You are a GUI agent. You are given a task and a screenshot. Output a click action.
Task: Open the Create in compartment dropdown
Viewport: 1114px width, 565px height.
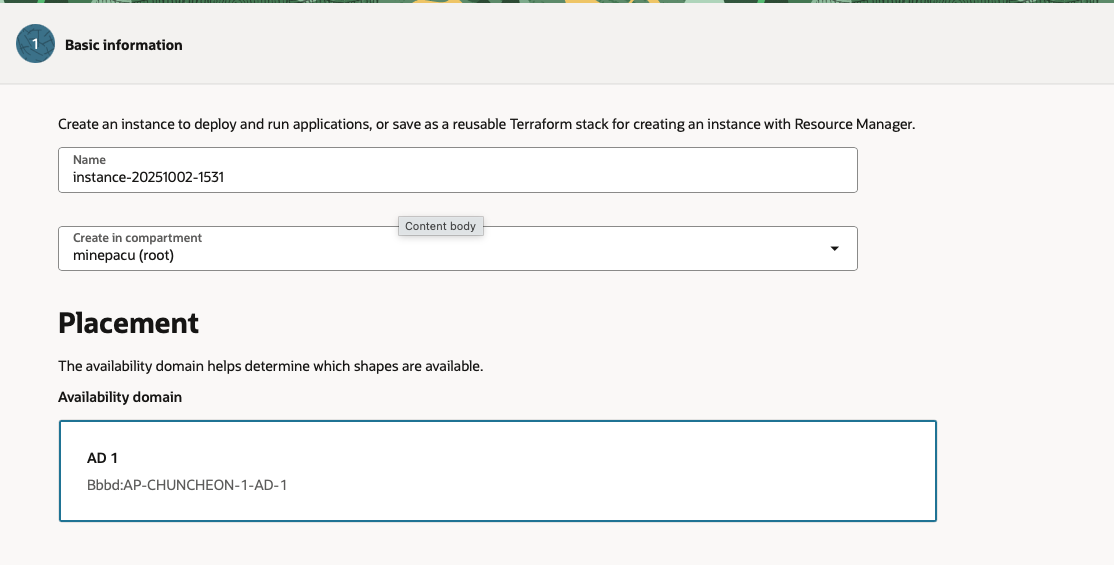tap(457, 248)
